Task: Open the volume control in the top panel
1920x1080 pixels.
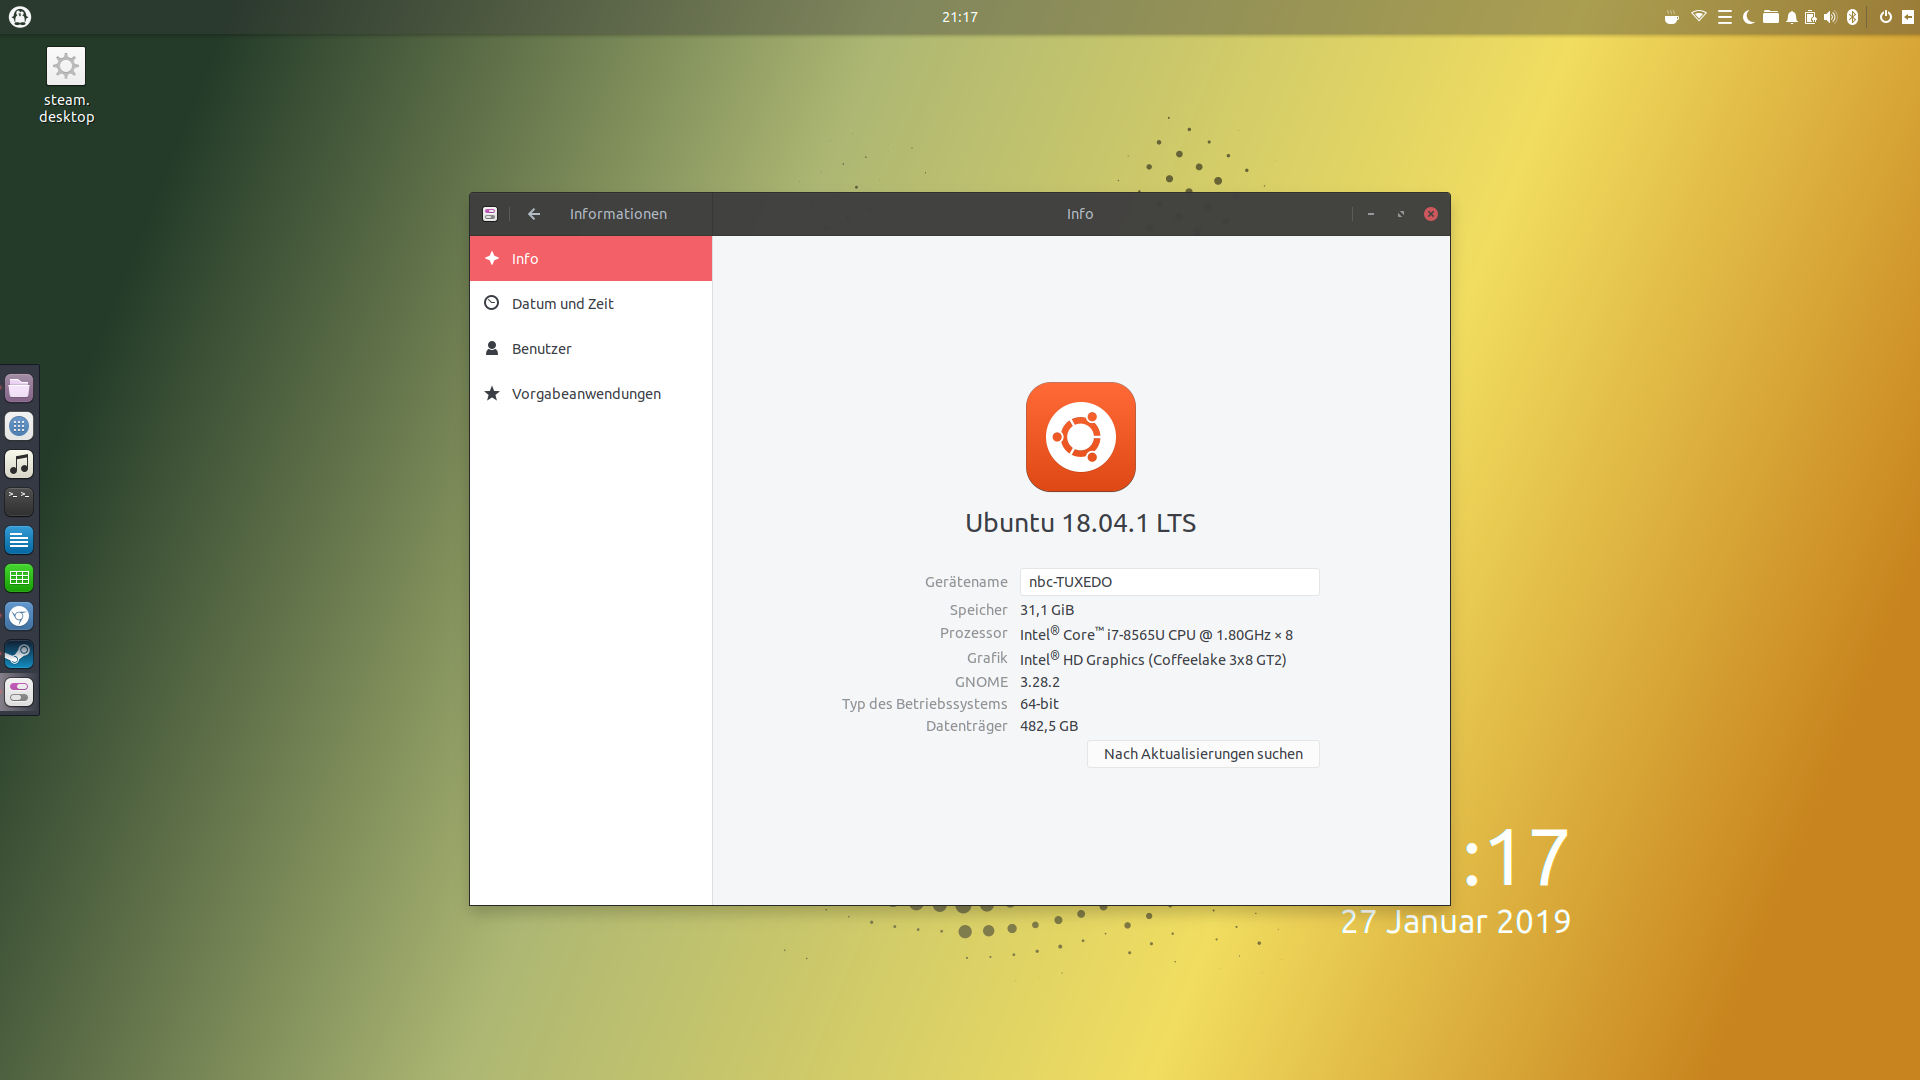Action: coord(1830,17)
